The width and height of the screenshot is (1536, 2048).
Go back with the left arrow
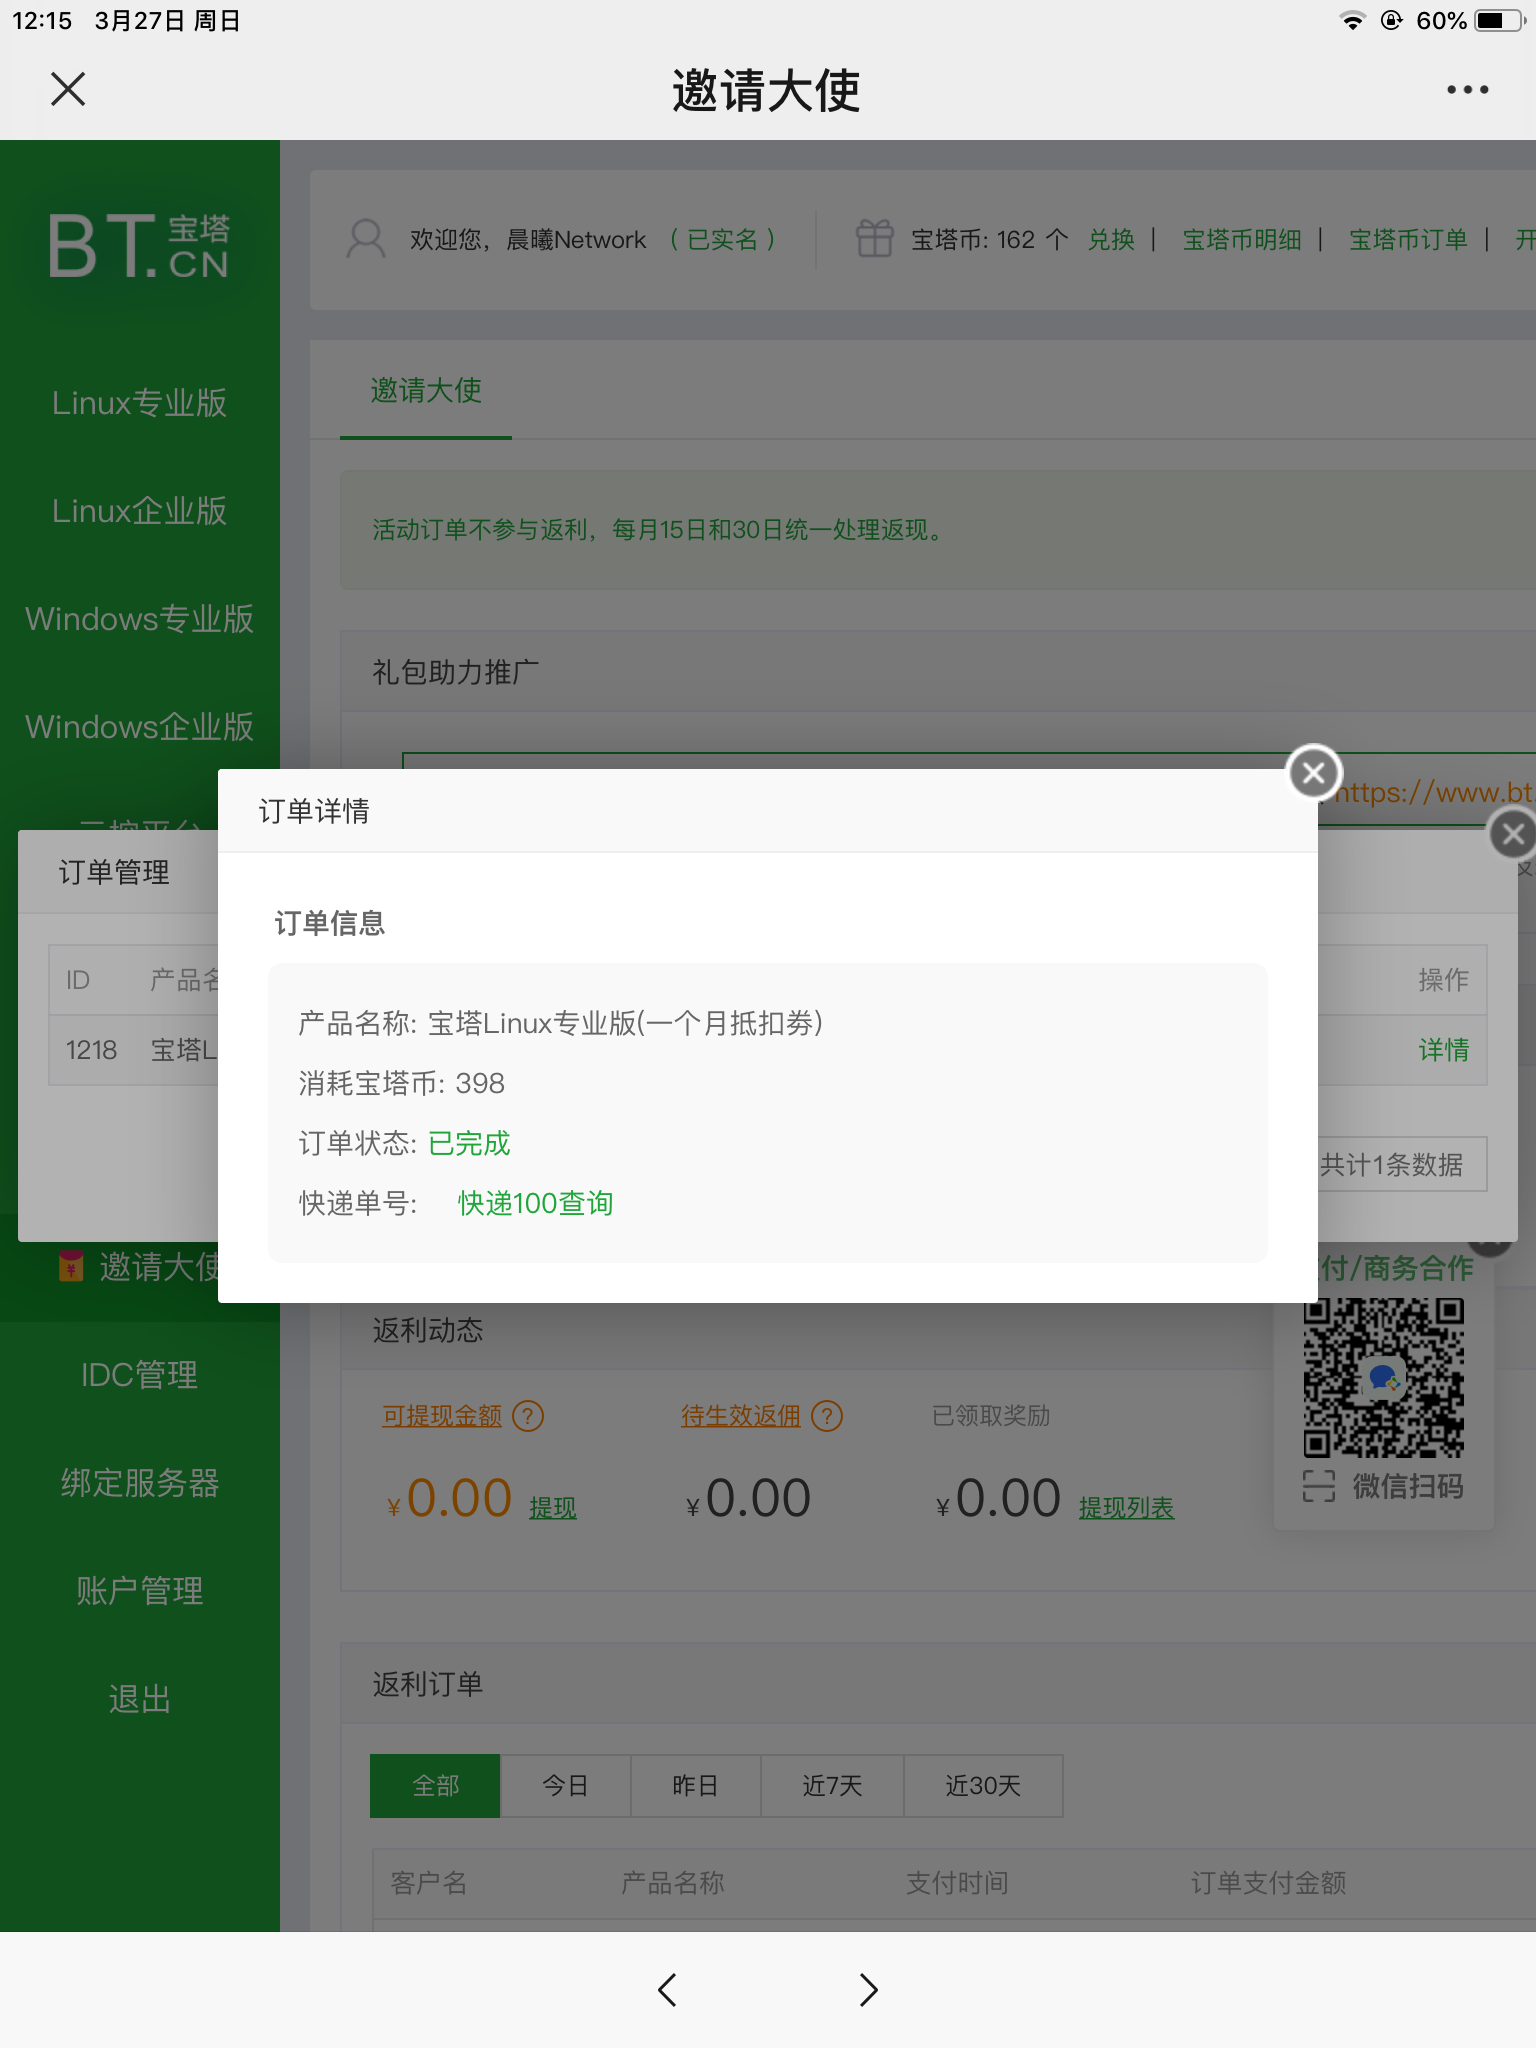point(667,1989)
